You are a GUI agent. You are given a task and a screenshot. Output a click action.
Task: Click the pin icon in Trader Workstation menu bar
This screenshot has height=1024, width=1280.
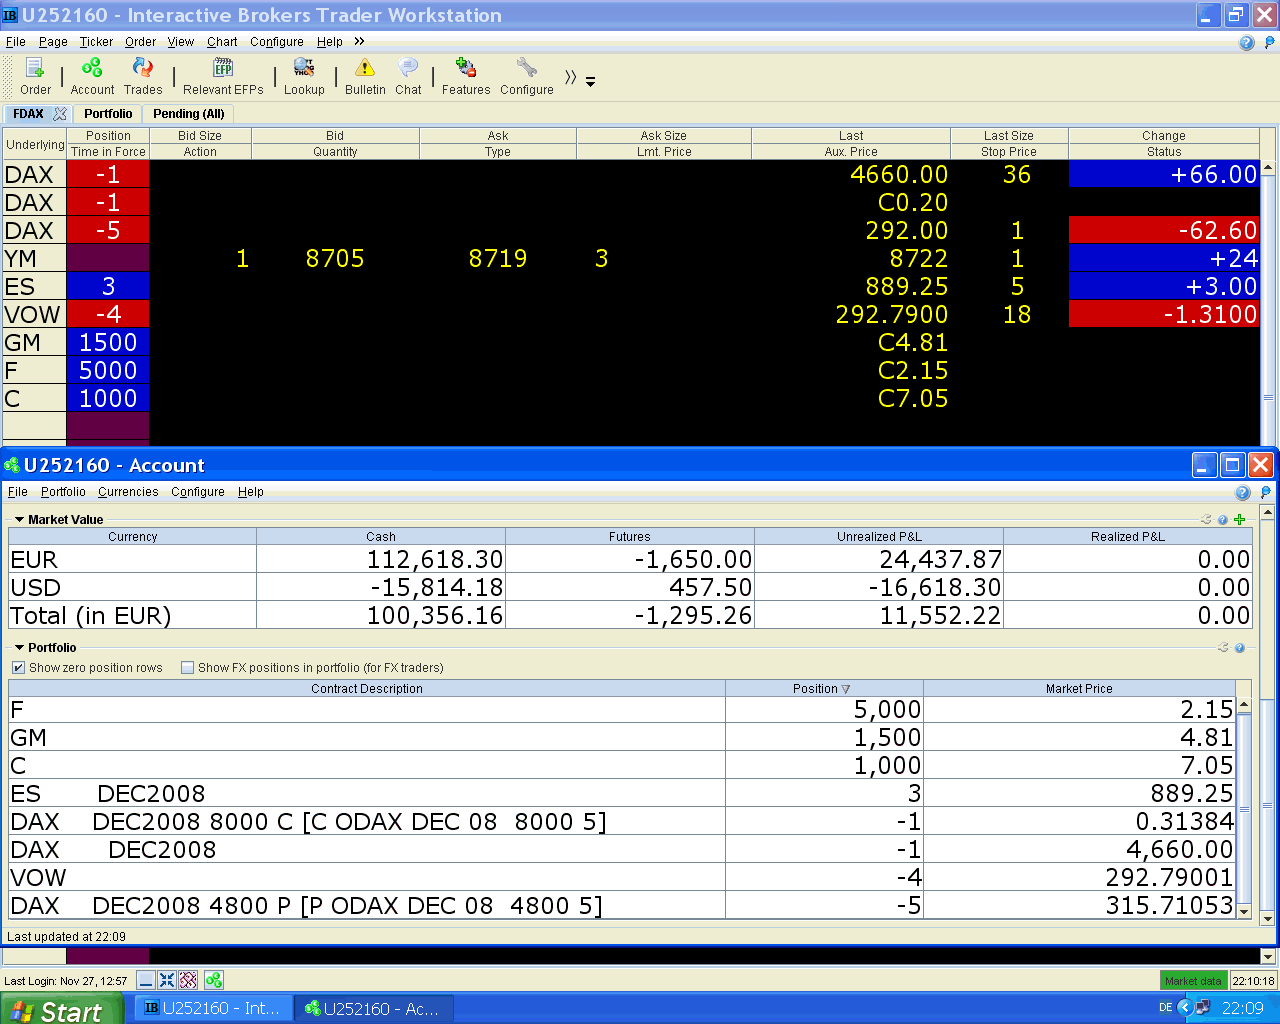pos(1270,42)
